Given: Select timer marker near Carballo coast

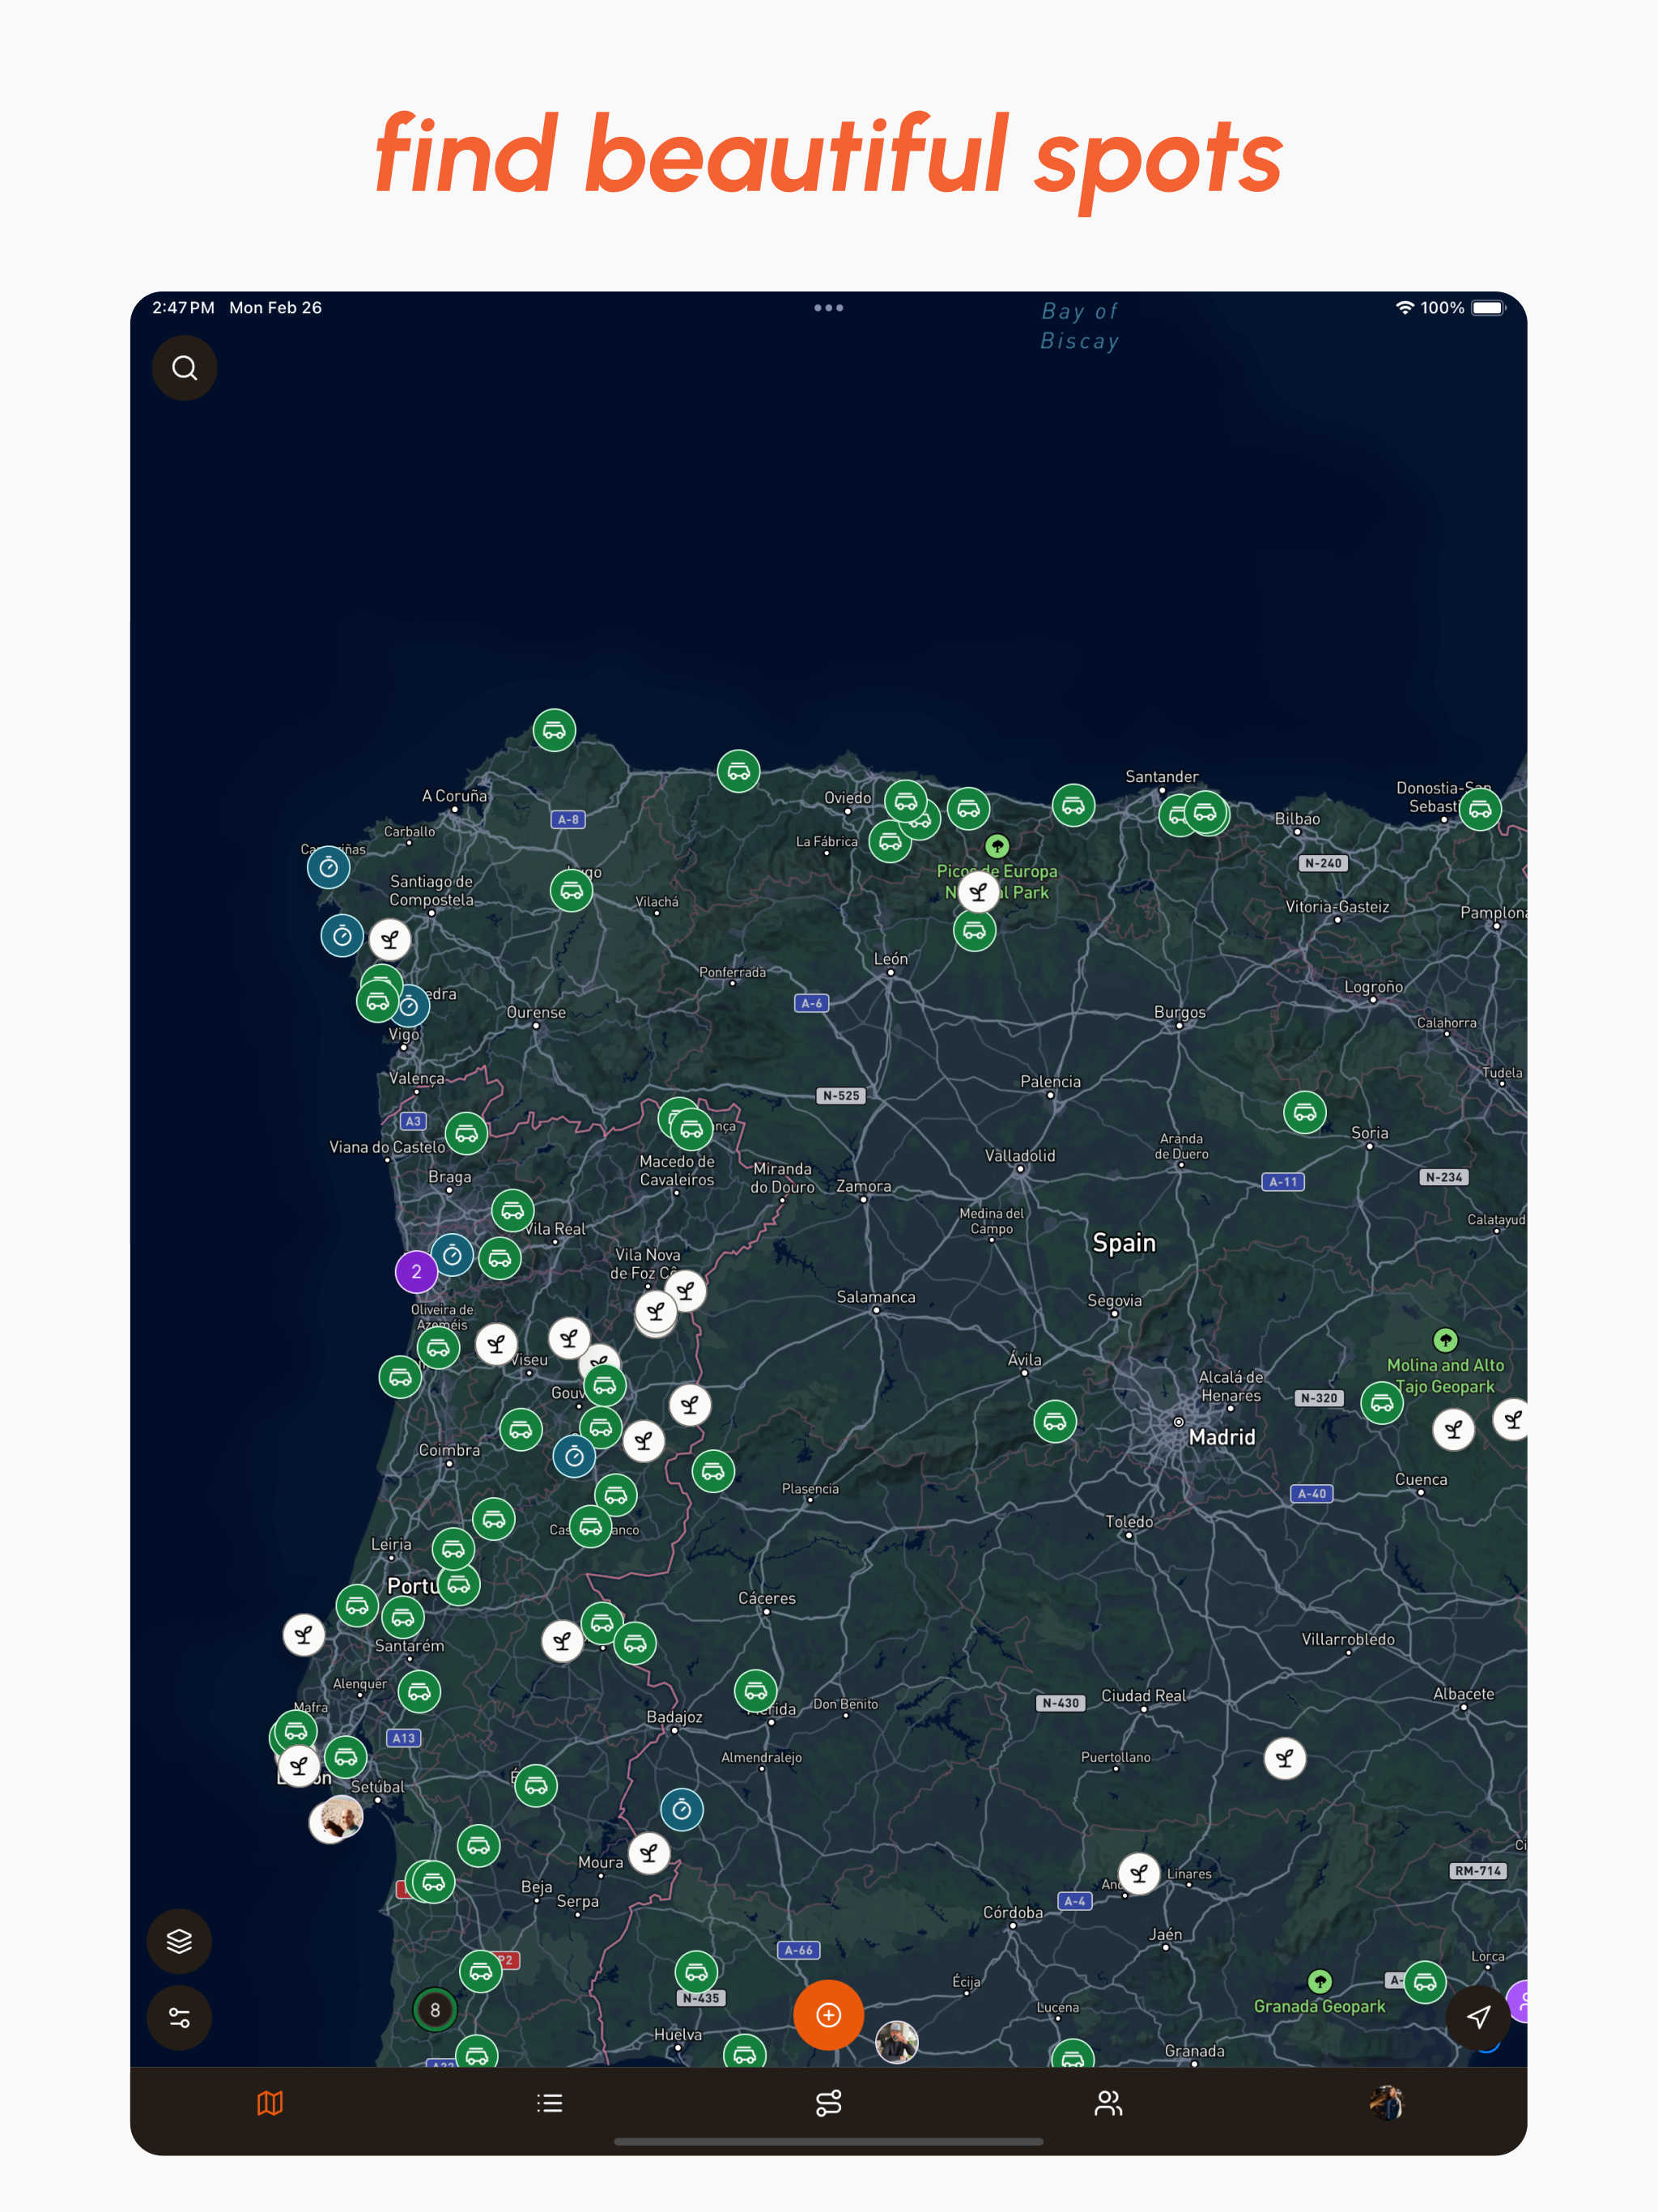Looking at the screenshot, I should pyautogui.click(x=328, y=867).
